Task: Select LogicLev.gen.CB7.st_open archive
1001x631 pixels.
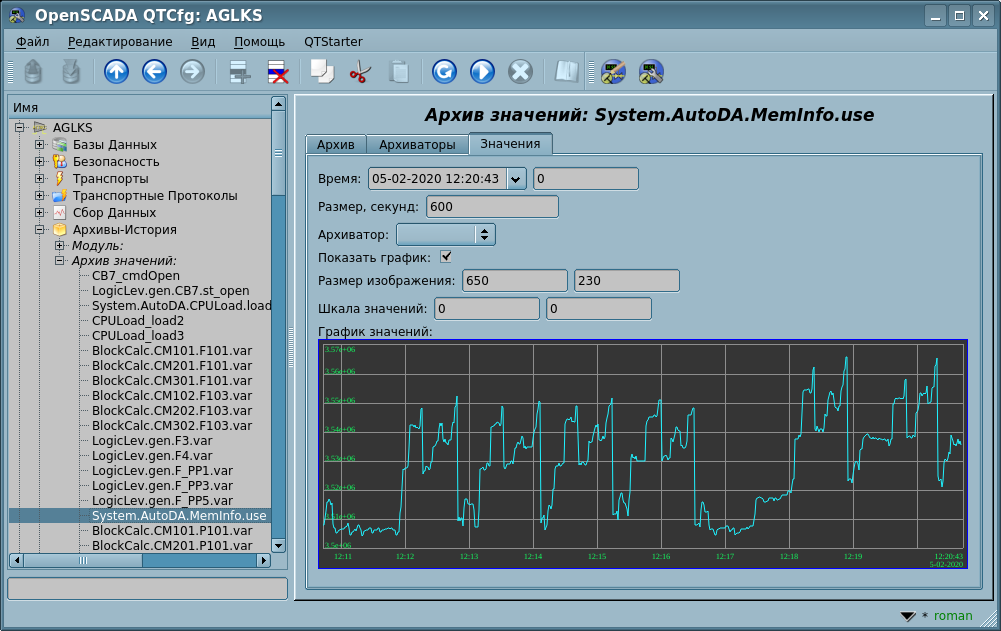Action: pos(170,291)
